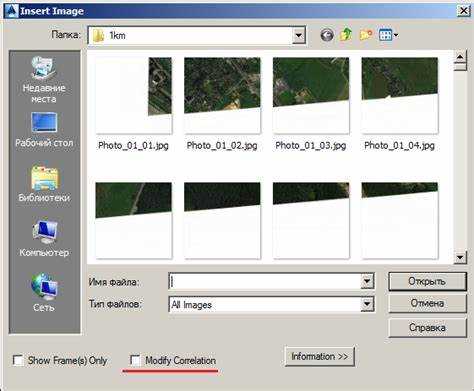The image size is (474, 391).
Task: Select the Photo_01_02.jpg thumbnail
Action: coord(222,103)
